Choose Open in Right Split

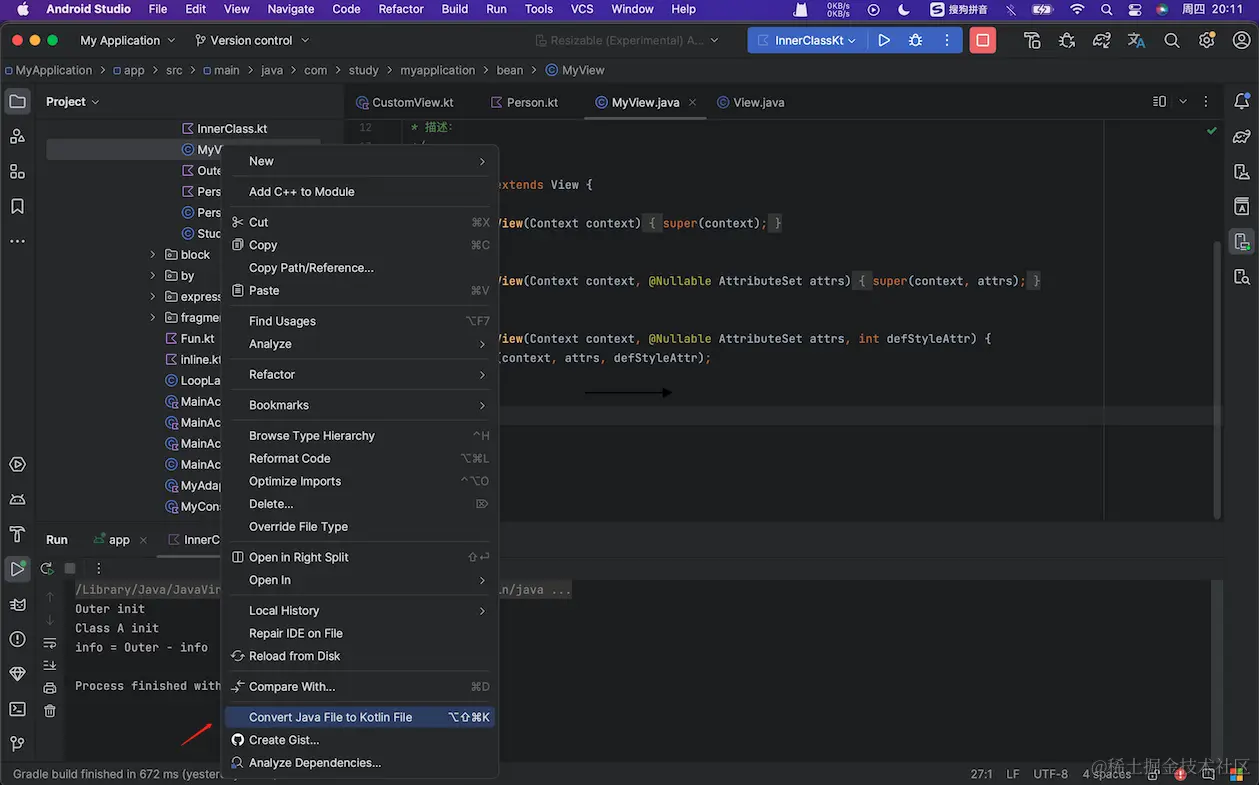click(x=360, y=557)
